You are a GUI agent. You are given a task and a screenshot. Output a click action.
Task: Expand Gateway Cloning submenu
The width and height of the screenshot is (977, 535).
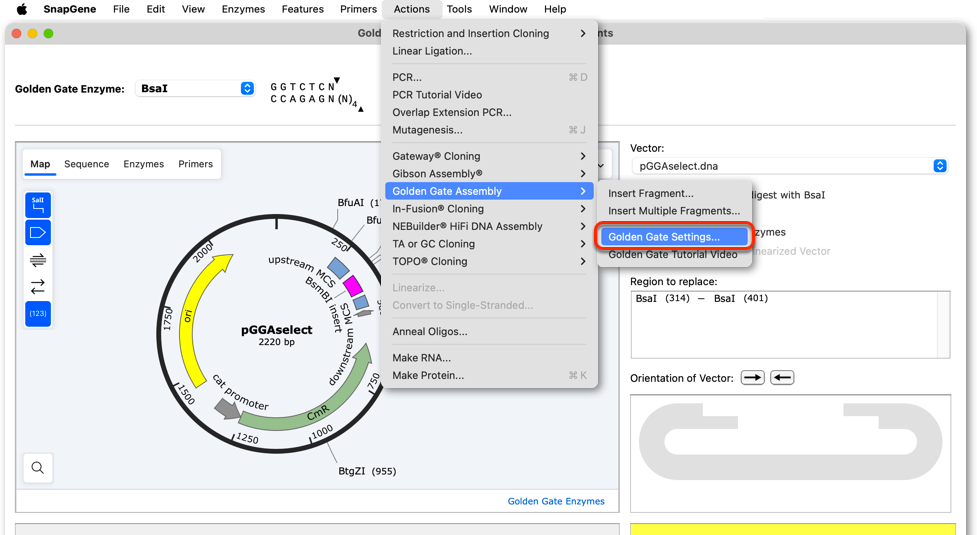pyautogui.click(x=489, y=156)
